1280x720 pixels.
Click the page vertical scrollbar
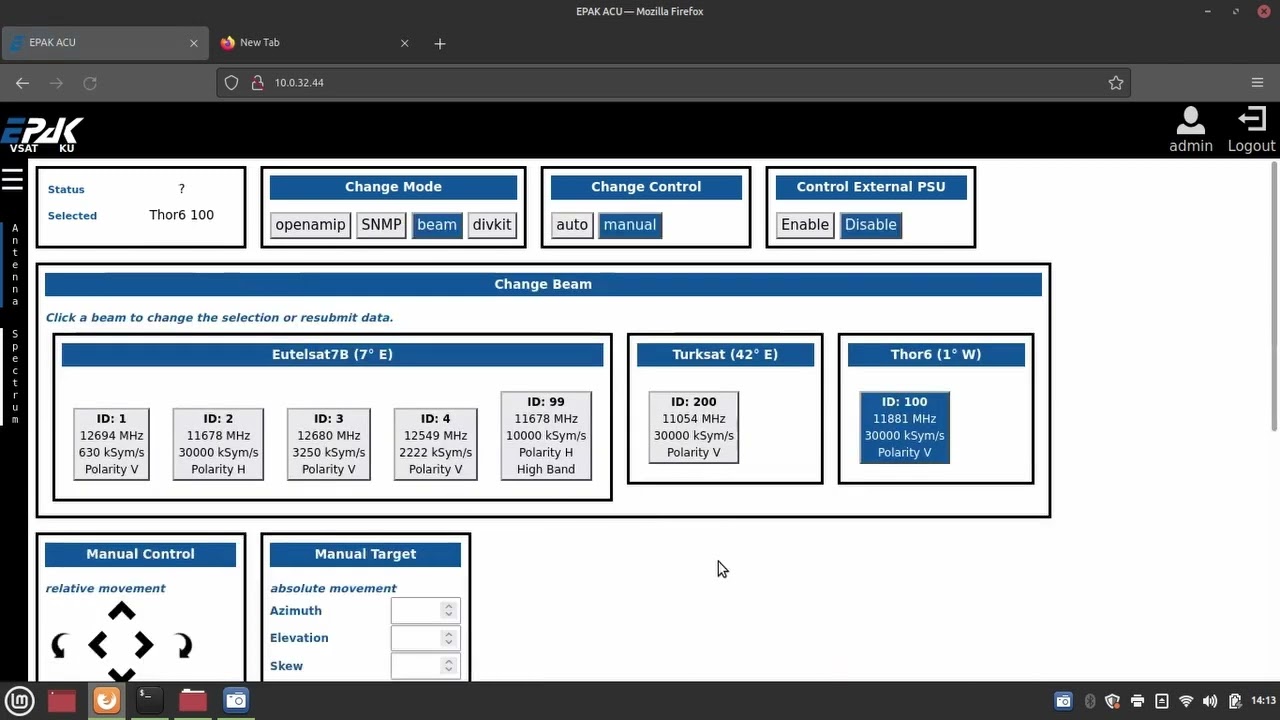1274,297
